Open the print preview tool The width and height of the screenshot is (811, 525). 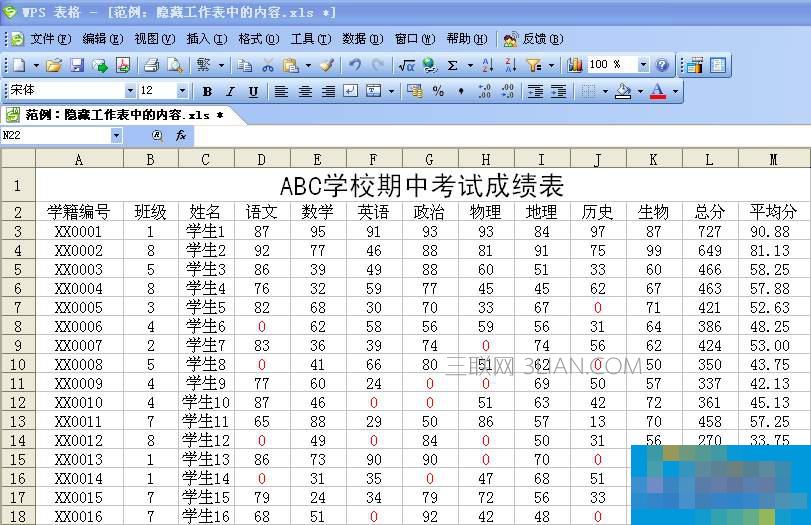click(174, 65)
